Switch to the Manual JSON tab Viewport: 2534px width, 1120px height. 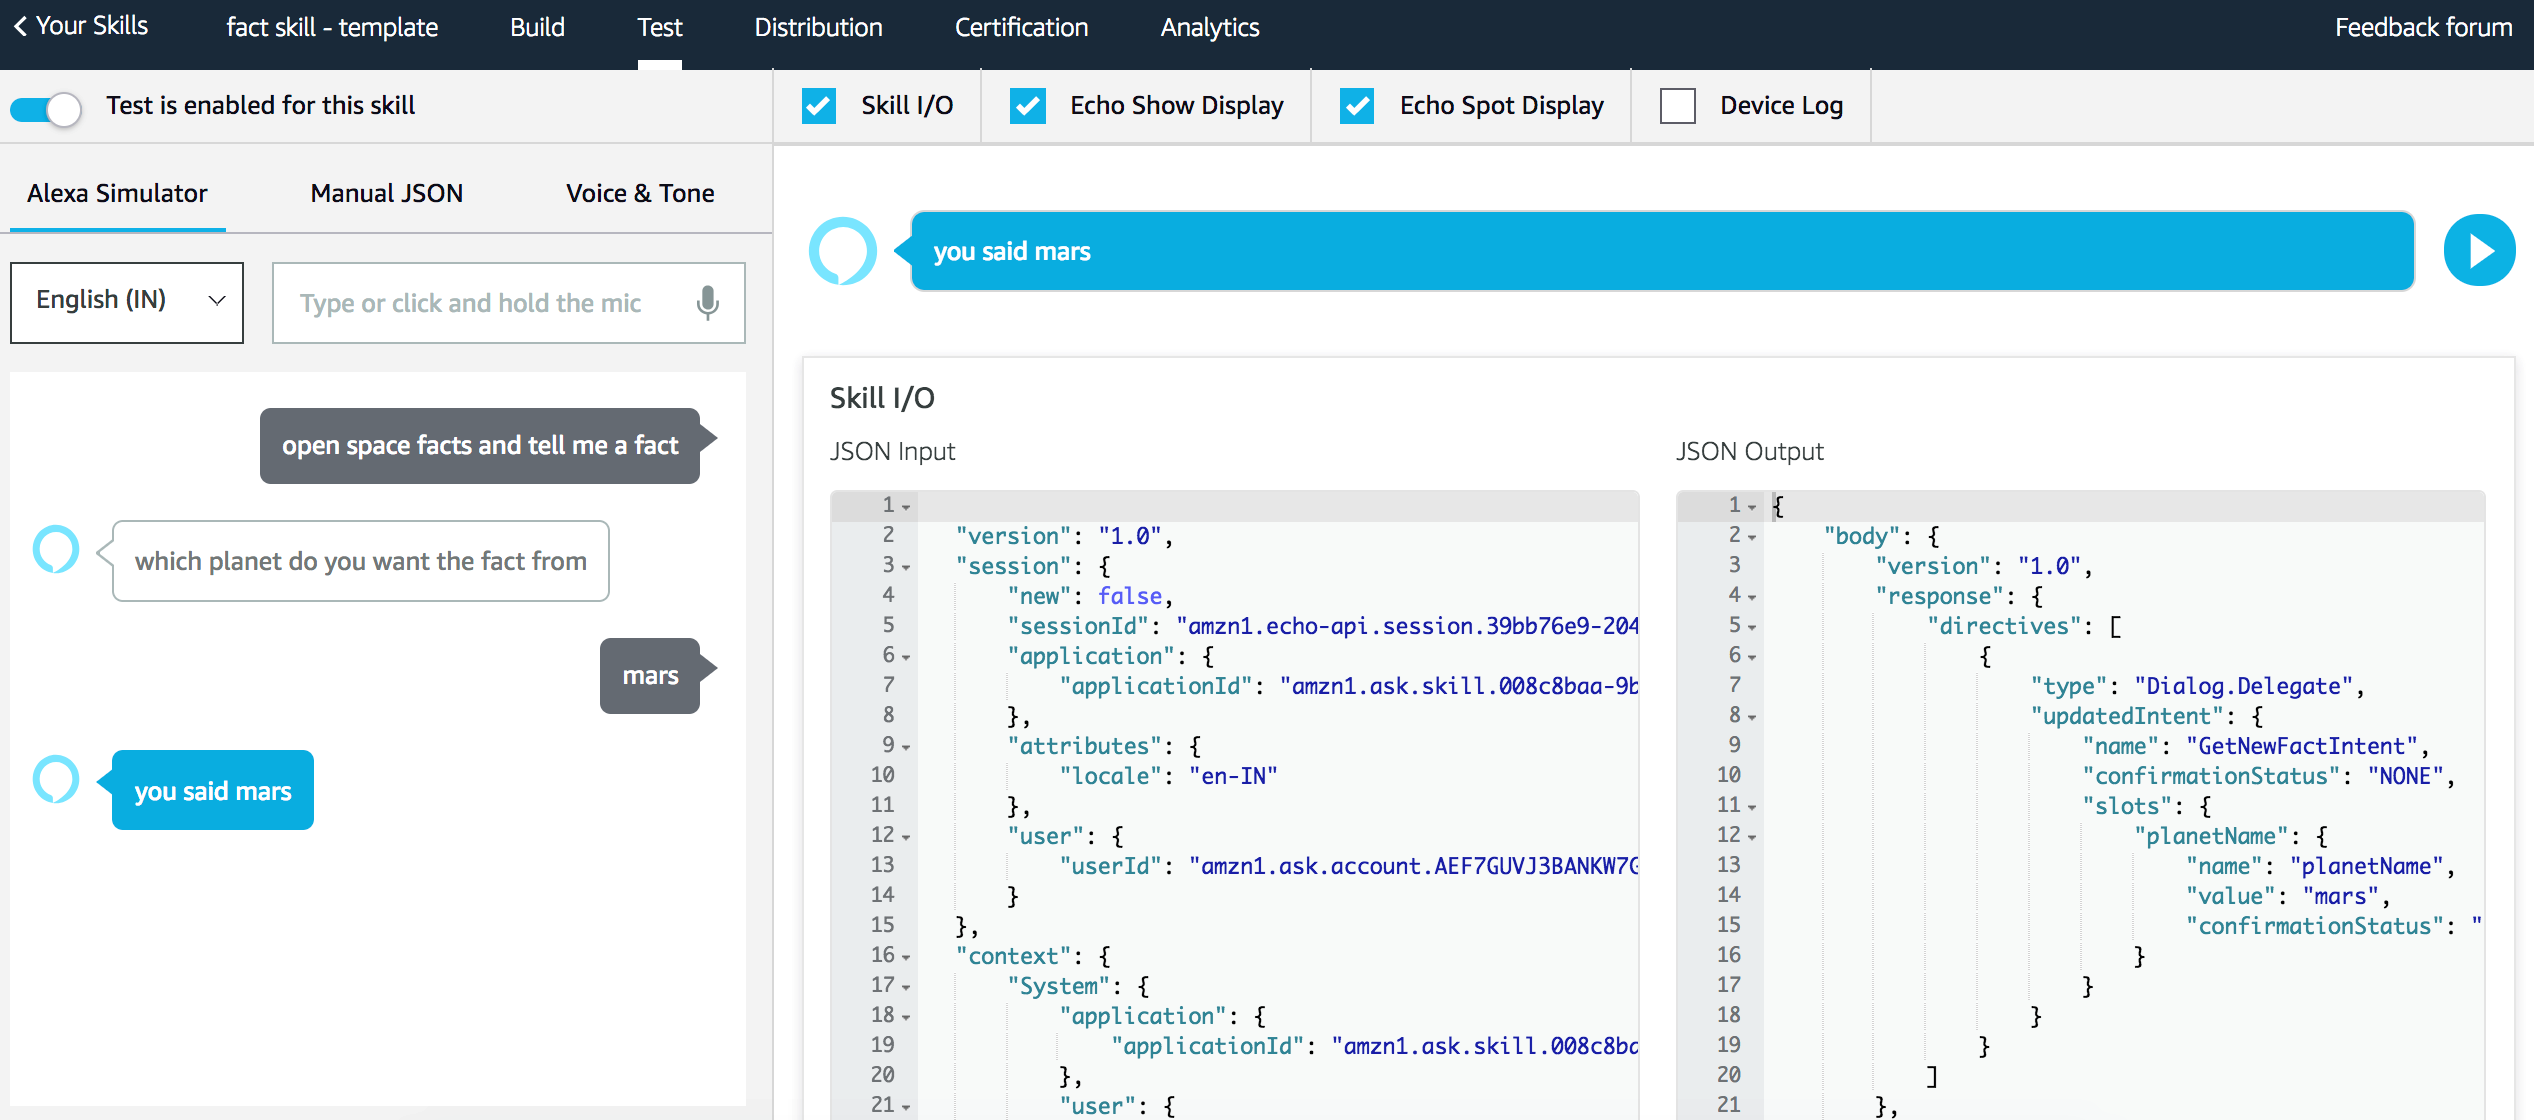[x=386, y=192]
